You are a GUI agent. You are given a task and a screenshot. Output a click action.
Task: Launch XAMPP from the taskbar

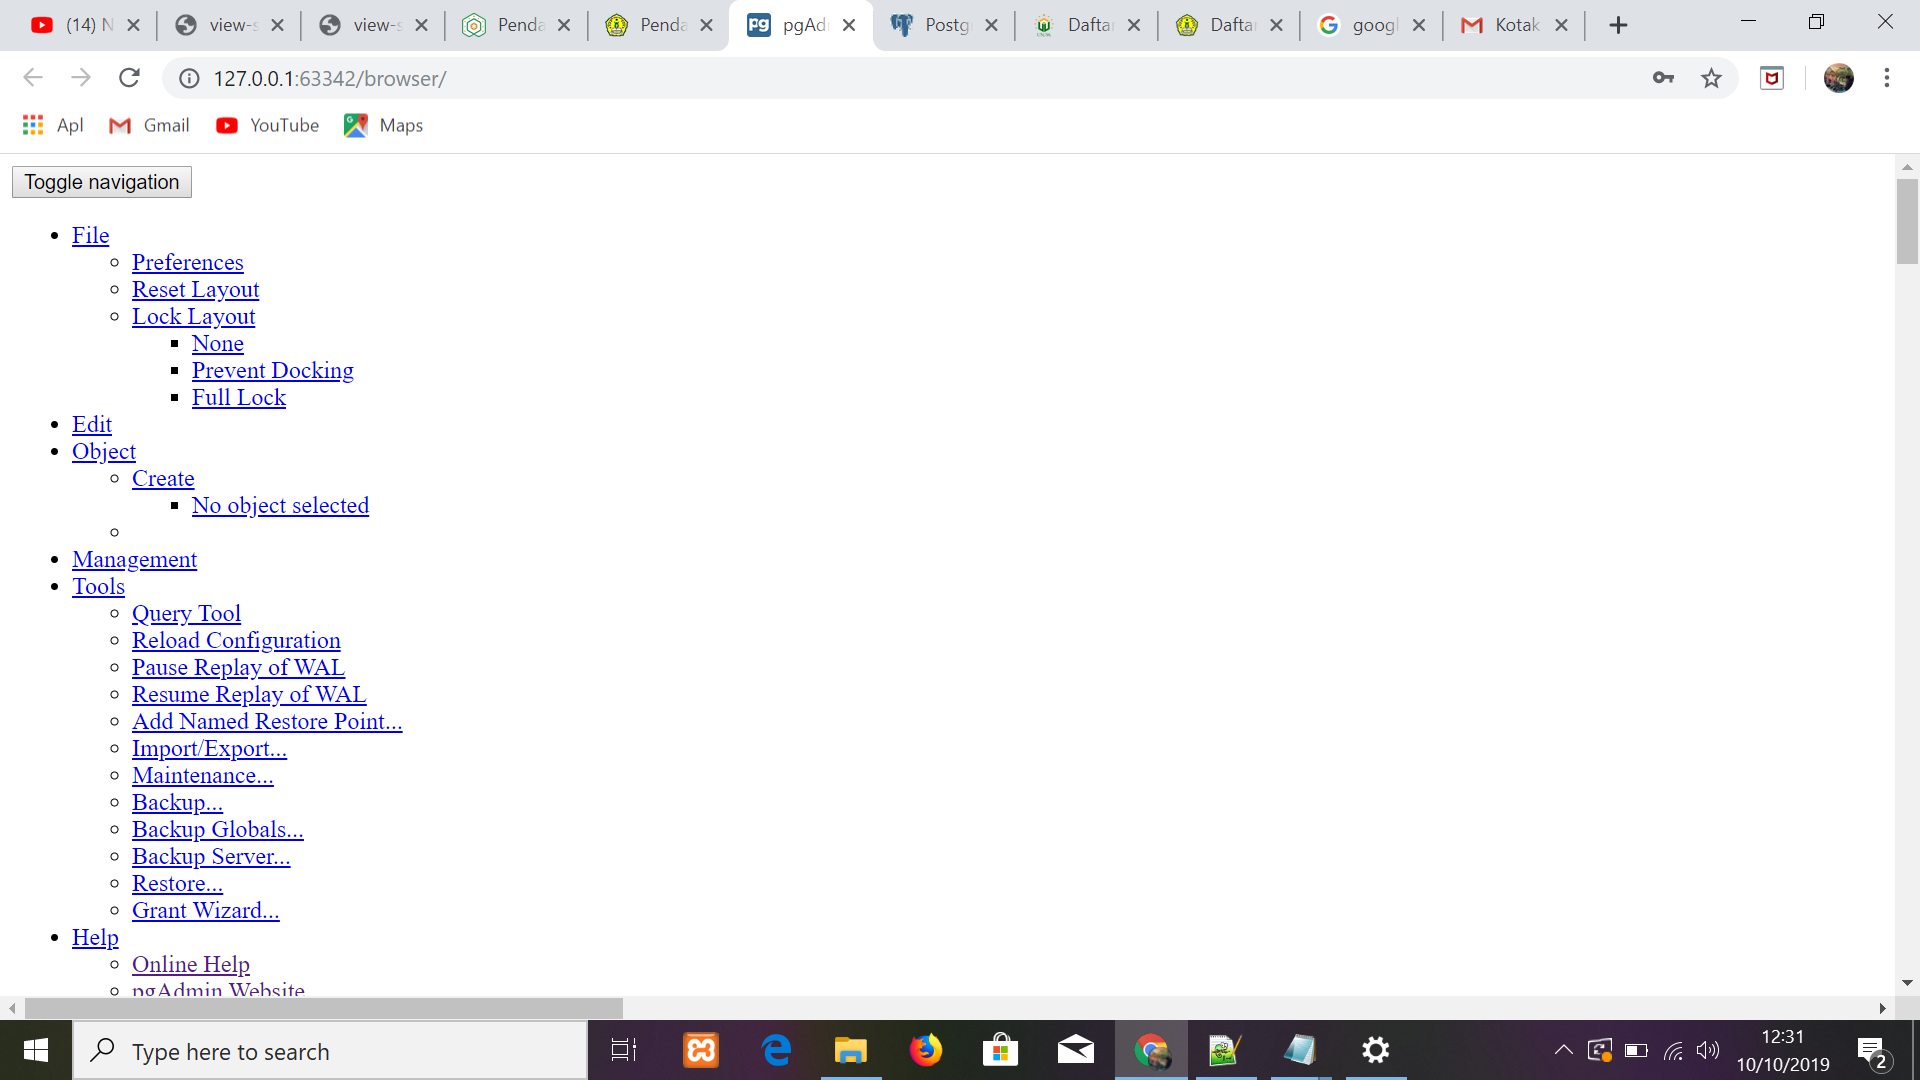click(701, 1050)
